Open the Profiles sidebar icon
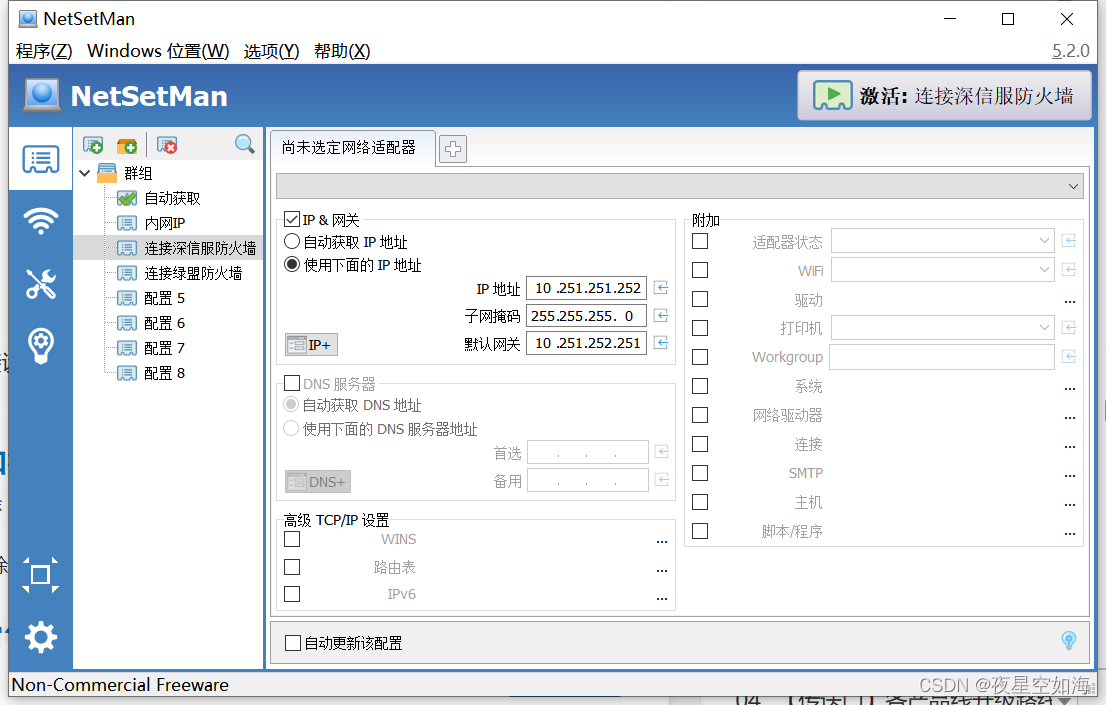The width and height of the screenshot is (1106, 705). tap(41, 159)
